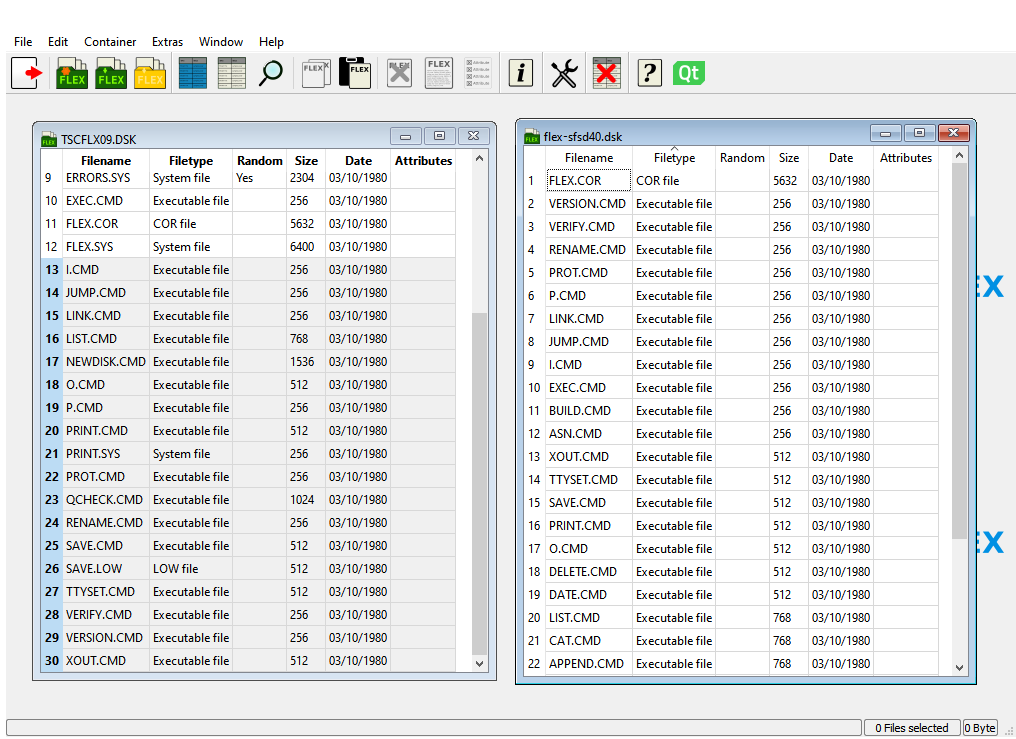Open the Help menu
Image resolution: width=1016 pixels, height=739 pixels.
[271, 41]
